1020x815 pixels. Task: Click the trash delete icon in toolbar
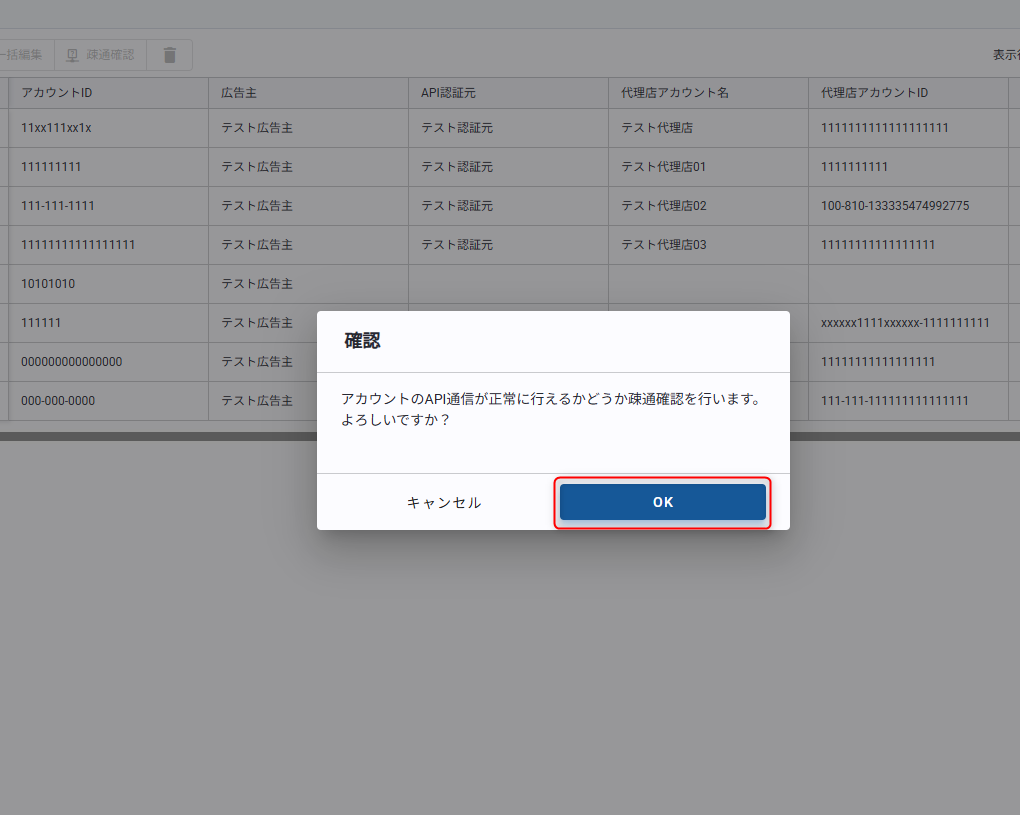pyautogui.click(x=170, y=55)
